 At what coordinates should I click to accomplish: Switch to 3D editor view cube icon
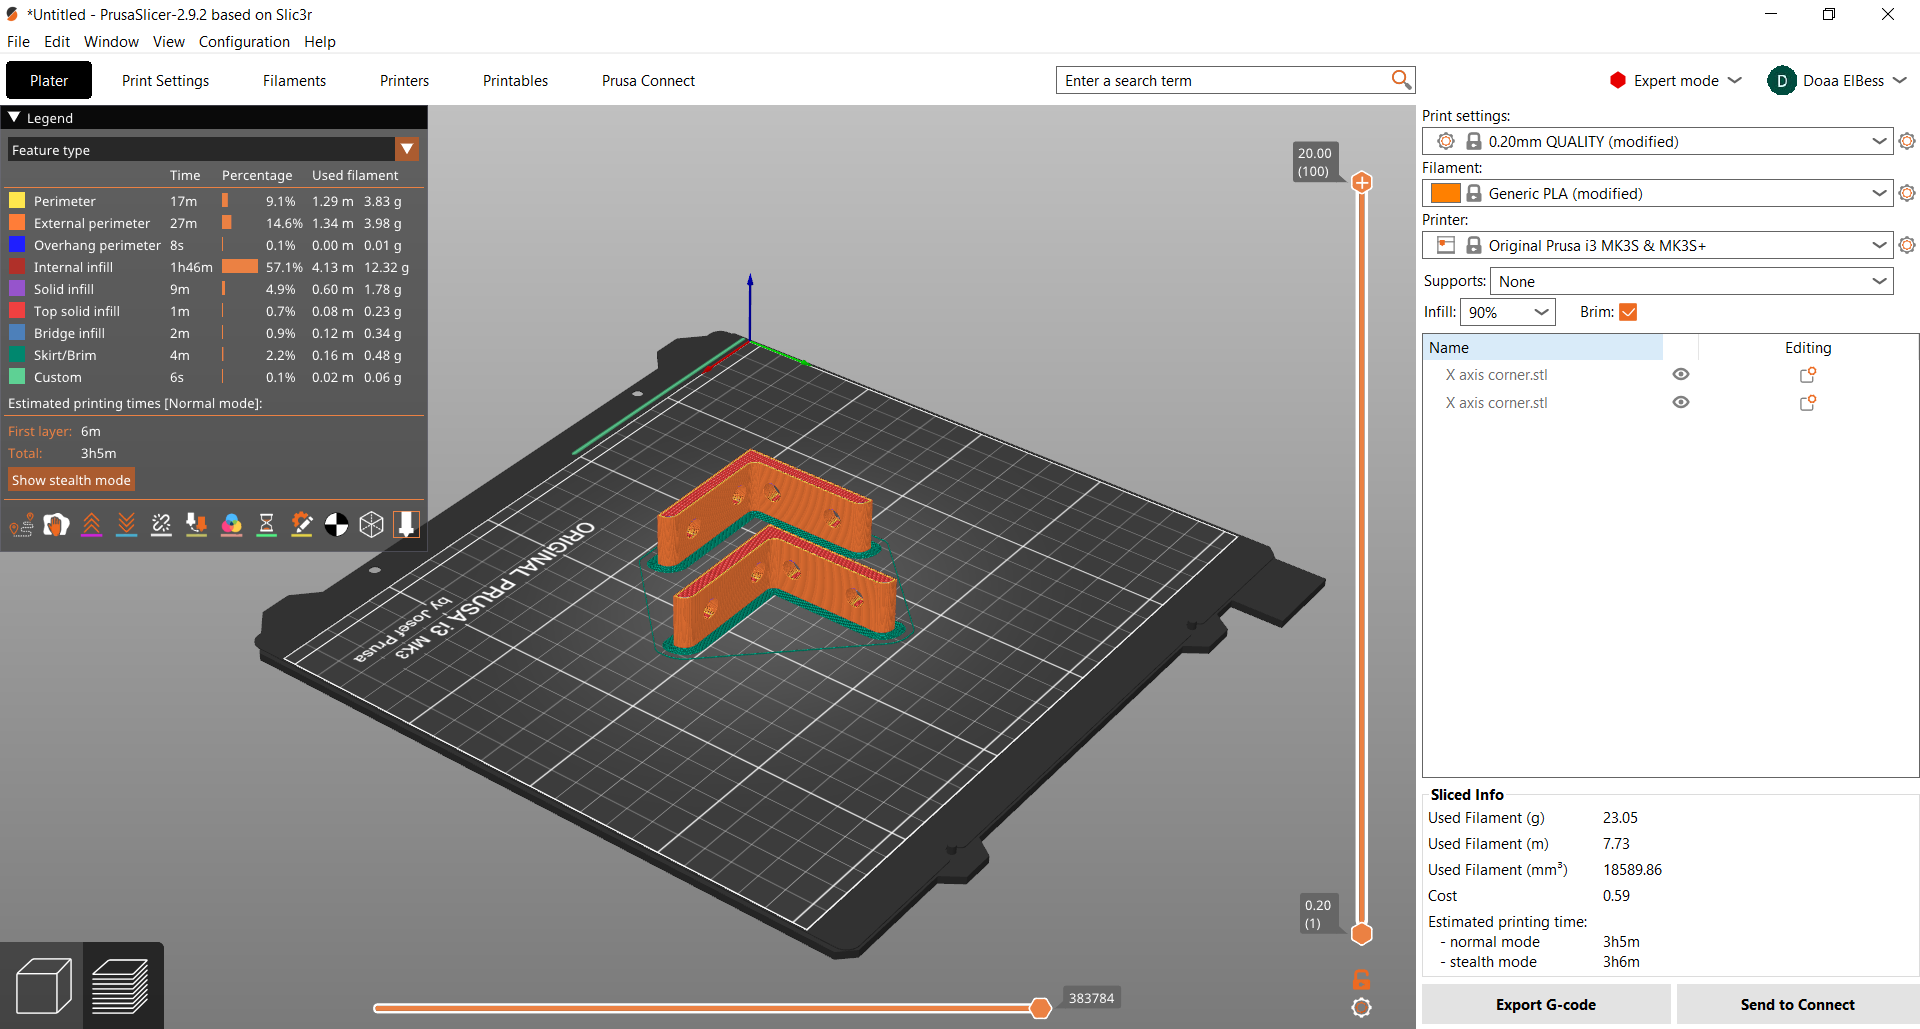pos(43,986)
